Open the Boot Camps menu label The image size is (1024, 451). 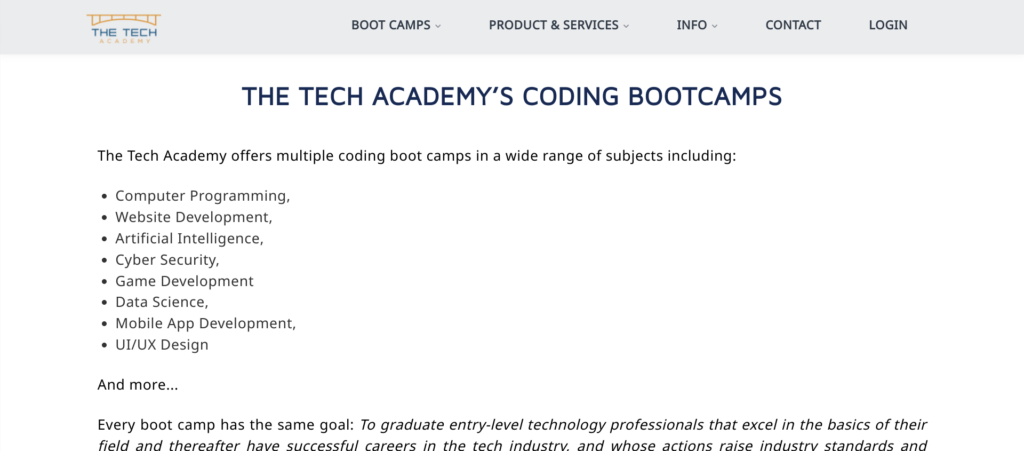point(391,25)
